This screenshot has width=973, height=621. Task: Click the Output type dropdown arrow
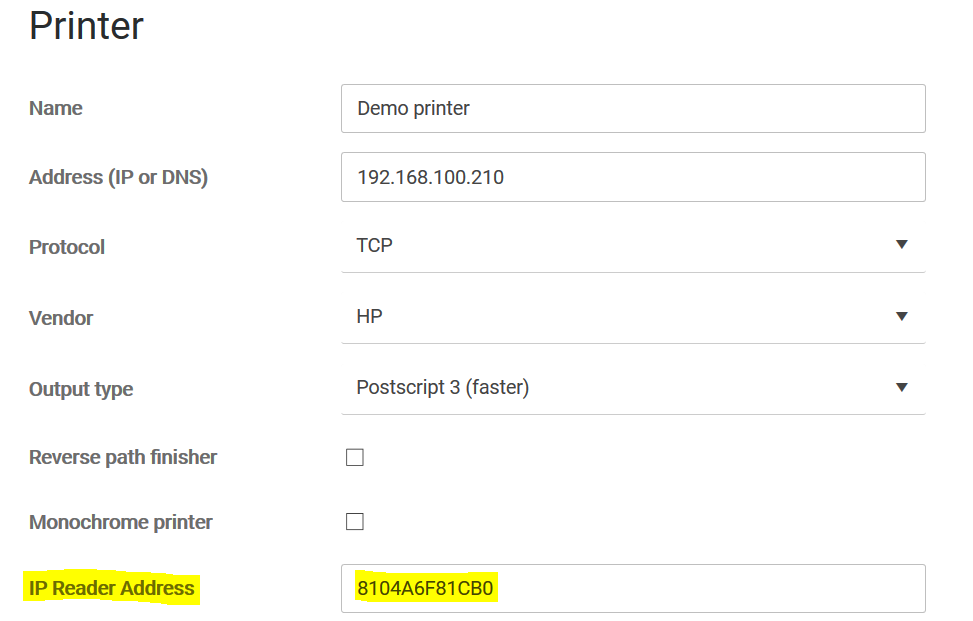pyautogui.click(x=901, y=387)
